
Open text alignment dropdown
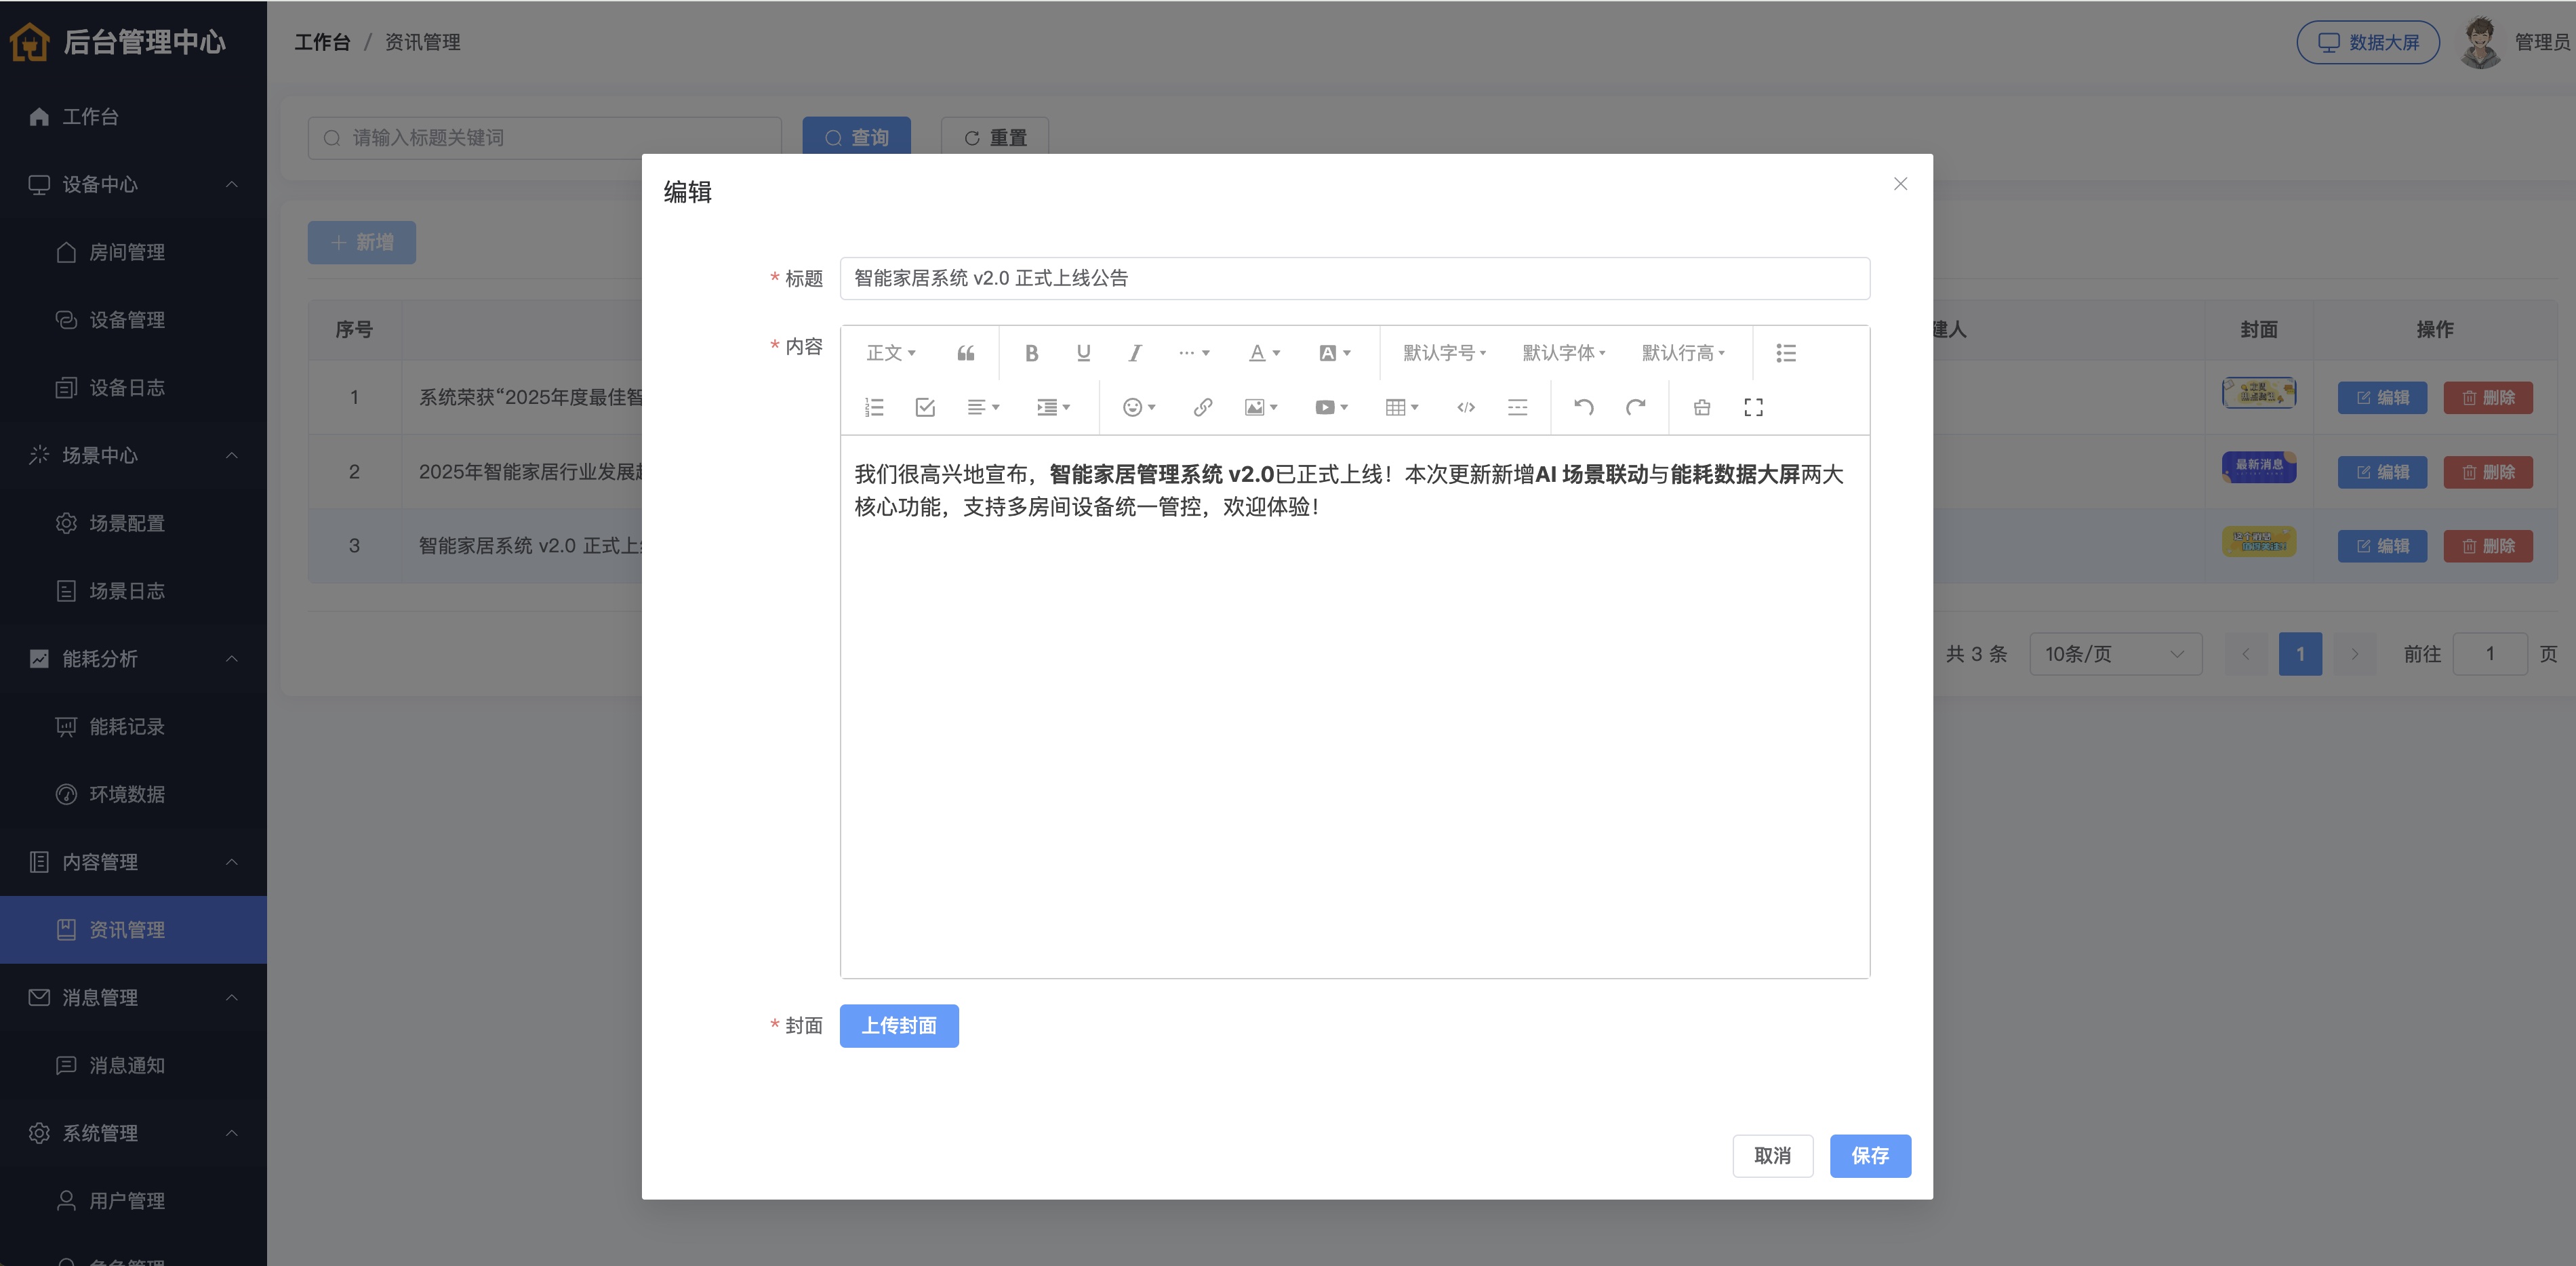coord(984,407)
